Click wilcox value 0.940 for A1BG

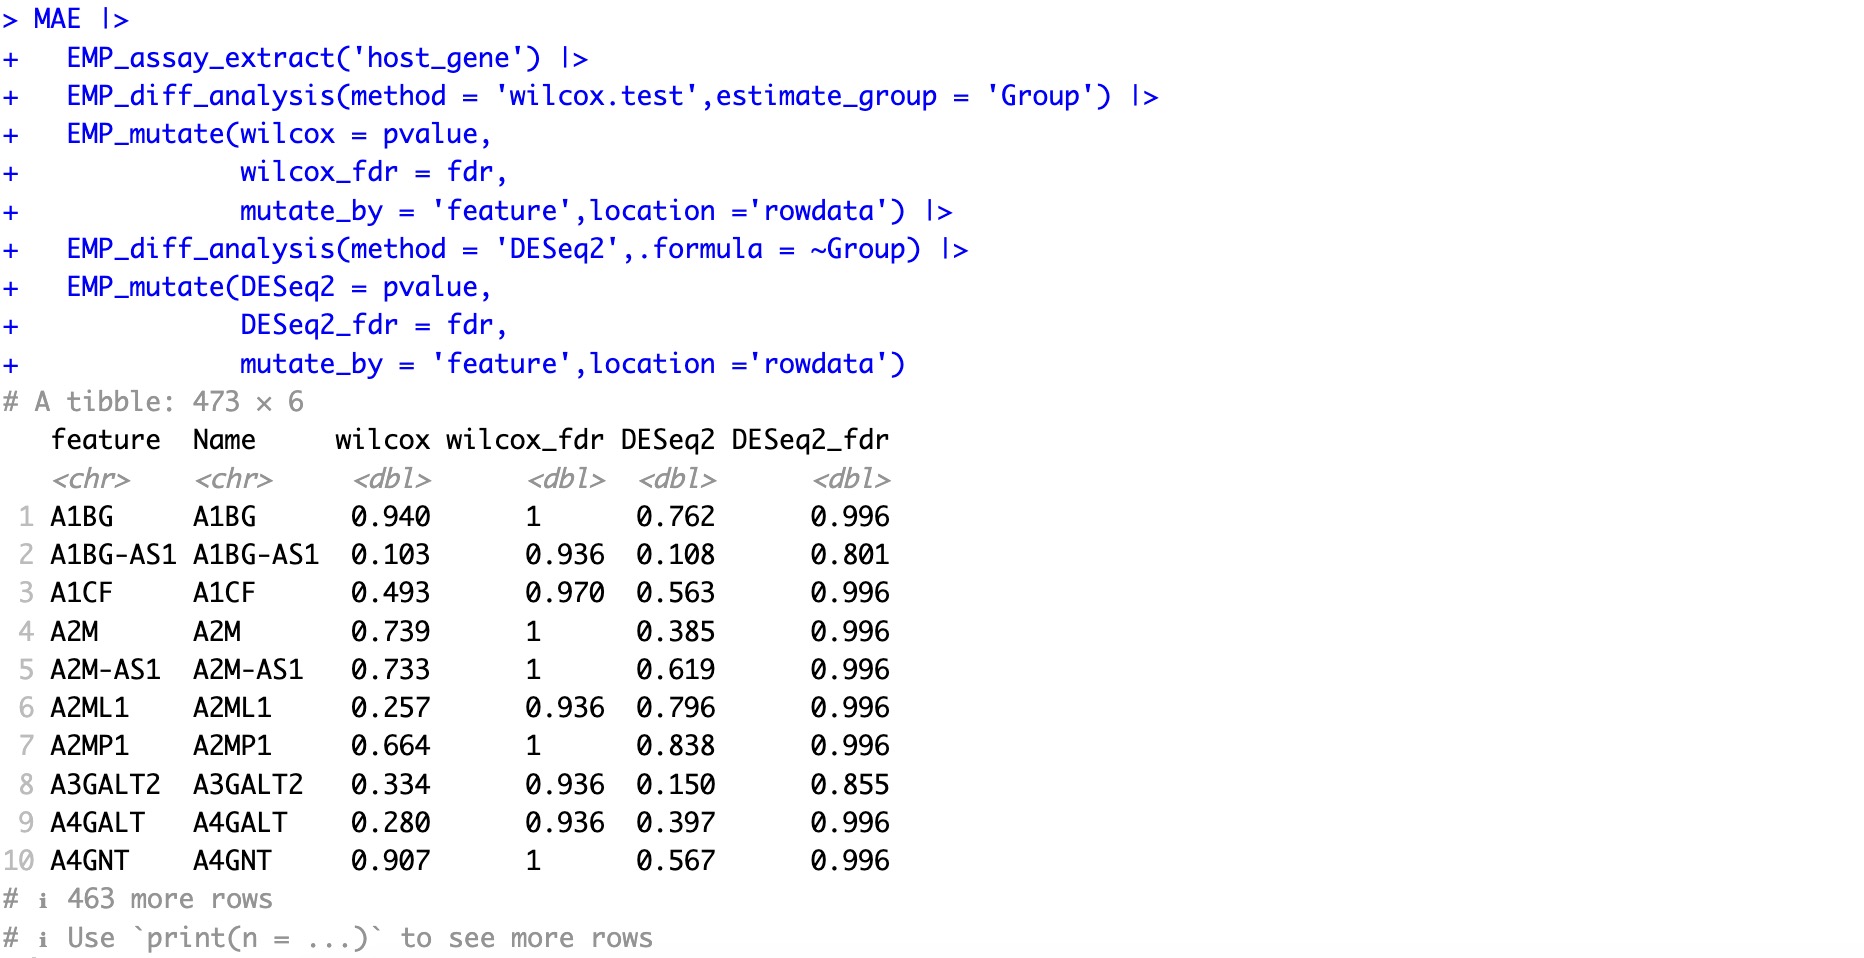click(x=390, y=517)
